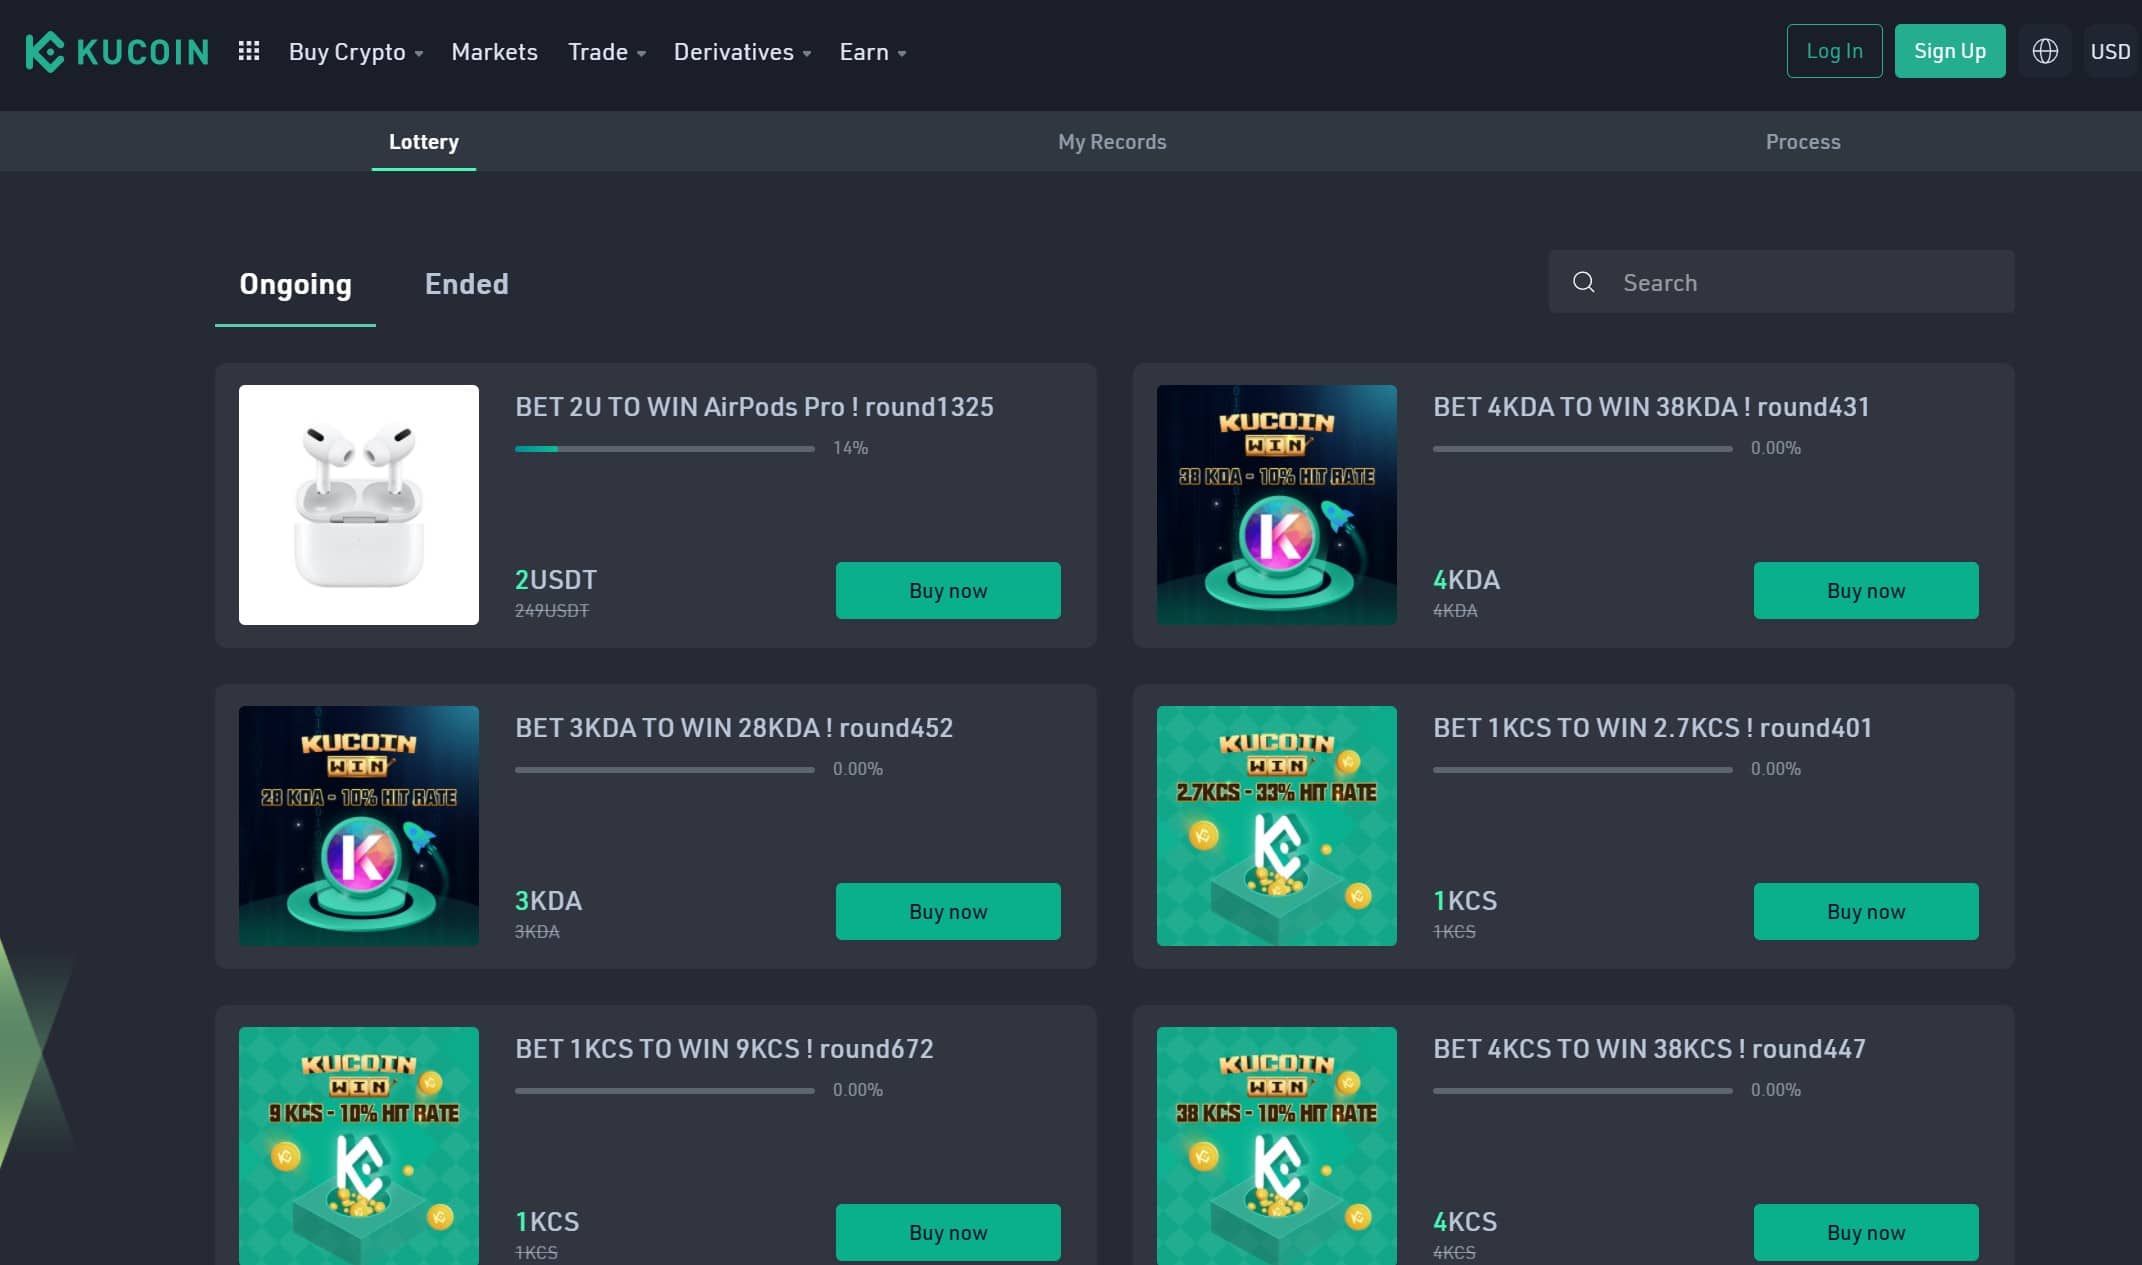The width and height of the screenshot is (2142, 1265).
Task: Open the USD currency selector
Action: [2110, 51]
